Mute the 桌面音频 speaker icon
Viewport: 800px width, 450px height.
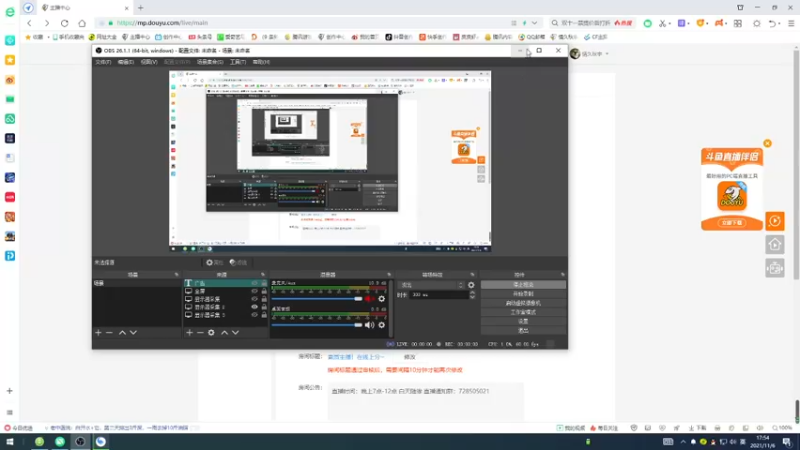click(x=369, y=325)
